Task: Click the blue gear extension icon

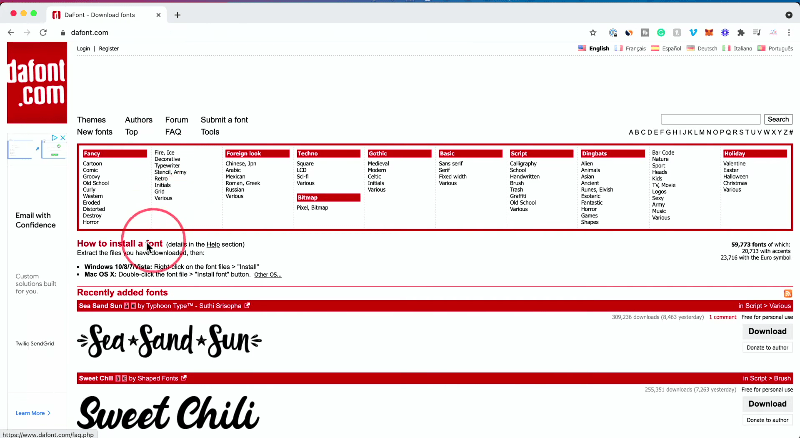Action: 725,33
